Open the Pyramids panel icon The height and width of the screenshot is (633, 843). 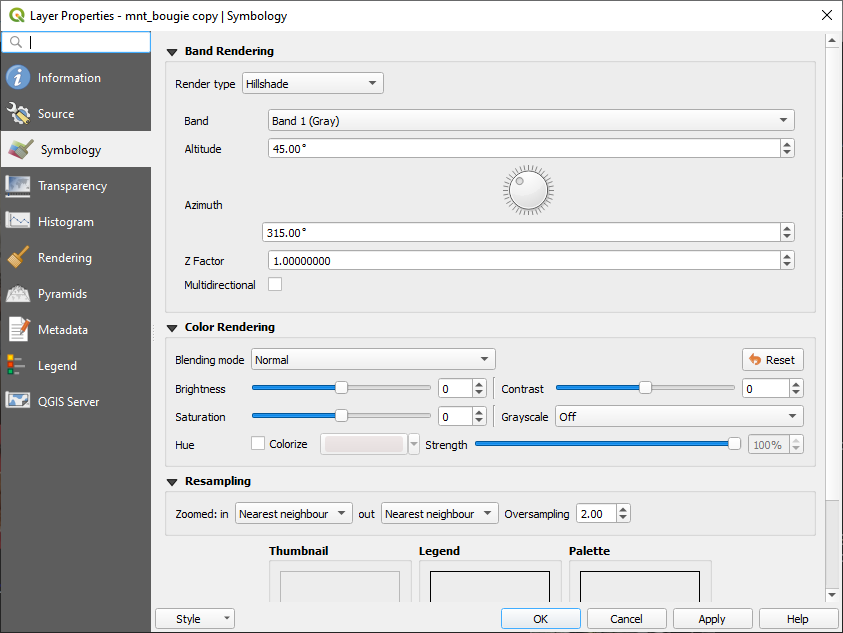18,294
